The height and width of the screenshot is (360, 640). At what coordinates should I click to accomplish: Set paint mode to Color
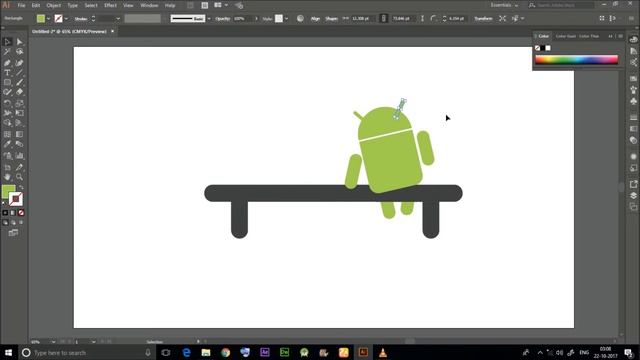(5, 213)
